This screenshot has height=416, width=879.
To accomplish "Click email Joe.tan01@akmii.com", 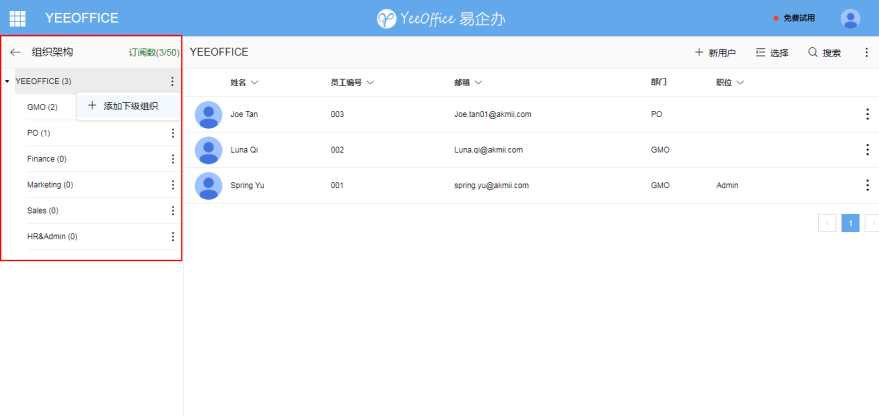I will click(493, 114).
